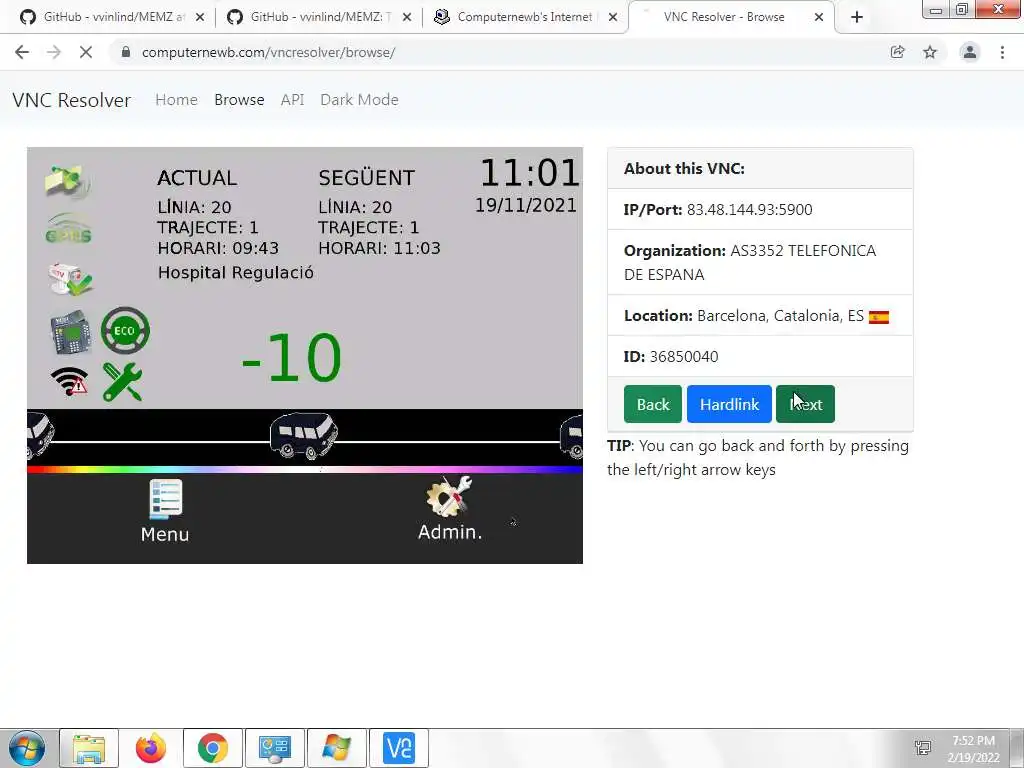Open File Explorer from taskbar
This screenshot has width=1024, height=768.
click(89, 748)
